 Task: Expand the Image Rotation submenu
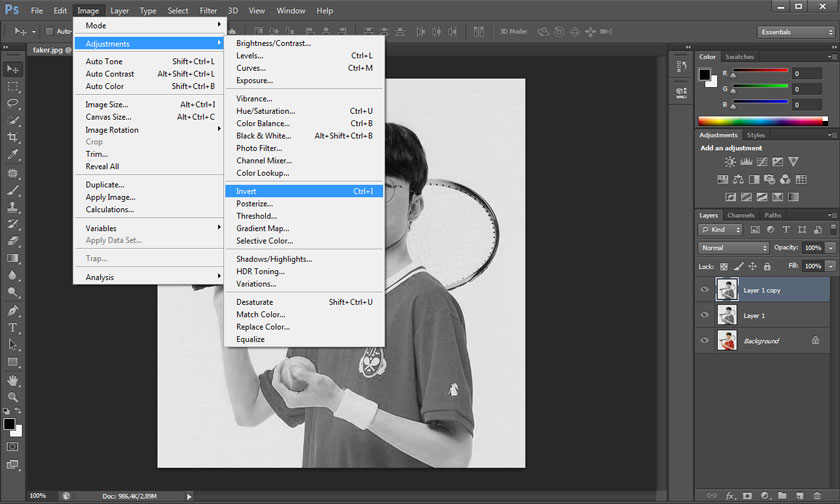(148, 130)
